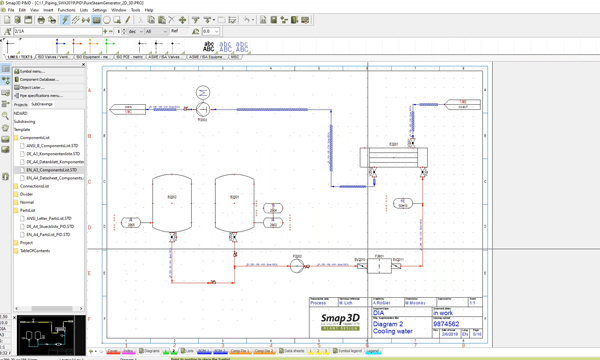Click the Delete X icon
Image resolution: width=600 pixels, height=360 pixels.
tap(172, 20)
